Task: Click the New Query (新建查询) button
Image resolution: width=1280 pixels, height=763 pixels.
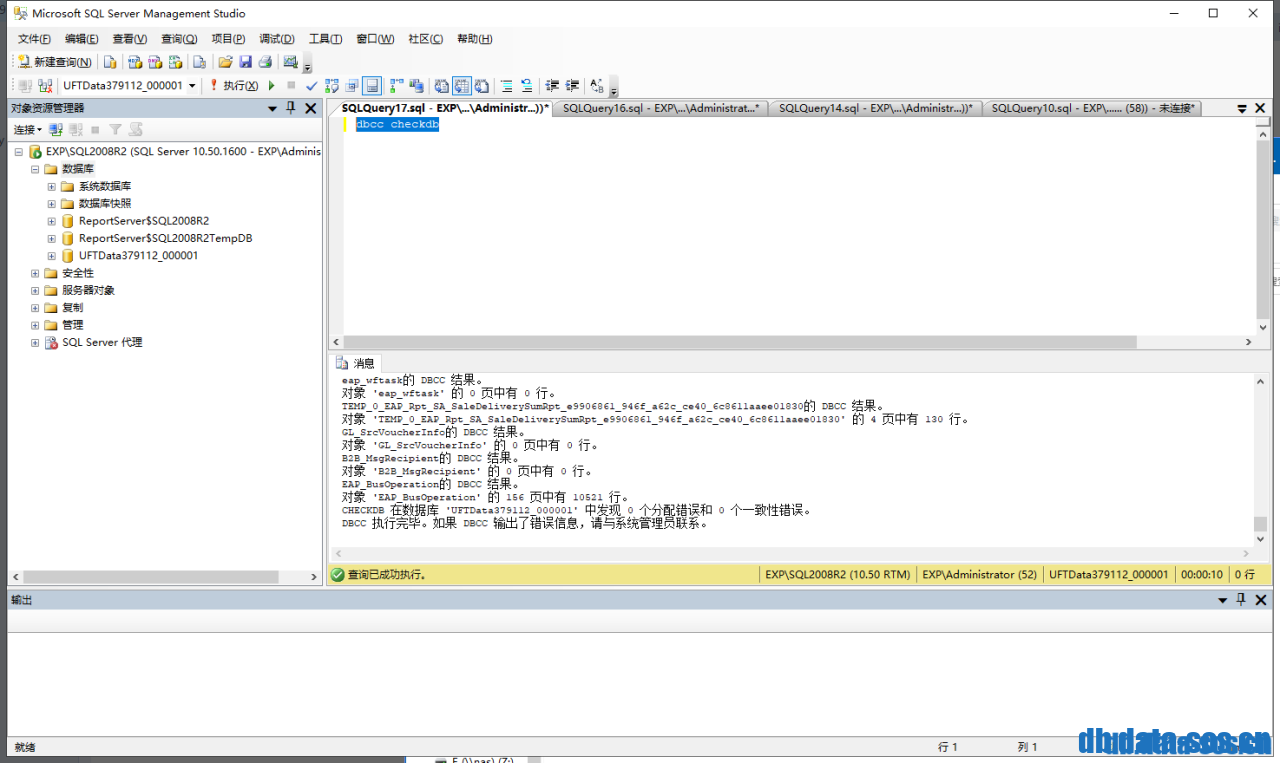Action: coord(55,62)
